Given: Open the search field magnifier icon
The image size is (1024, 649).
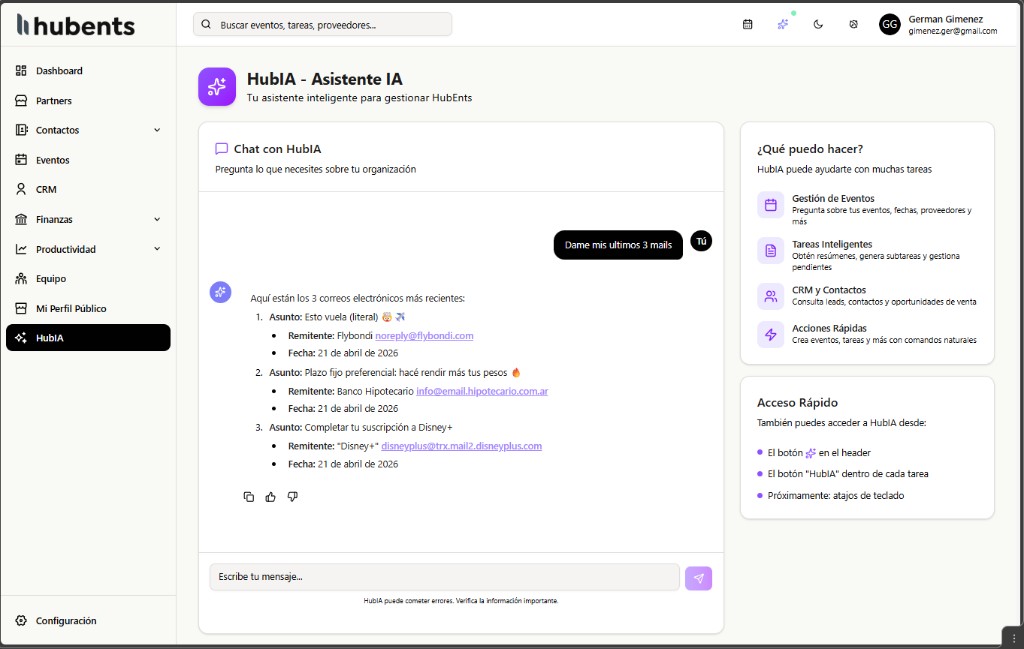Looking at the screenshot, I should point(206,23).
